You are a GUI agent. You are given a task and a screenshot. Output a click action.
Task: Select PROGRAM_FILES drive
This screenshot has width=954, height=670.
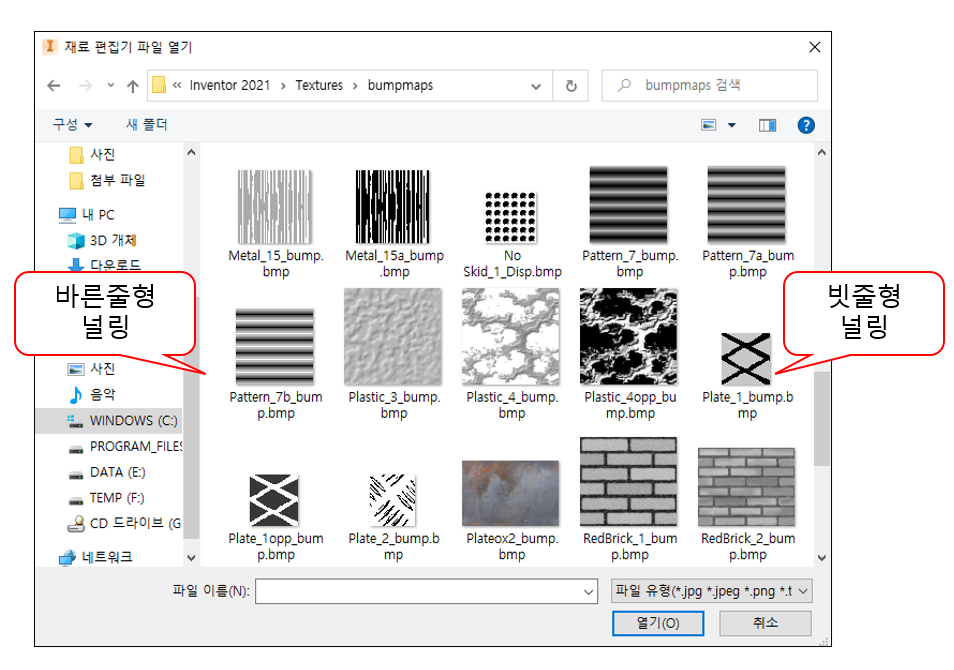pyautogui.click(x=125, y=447)
